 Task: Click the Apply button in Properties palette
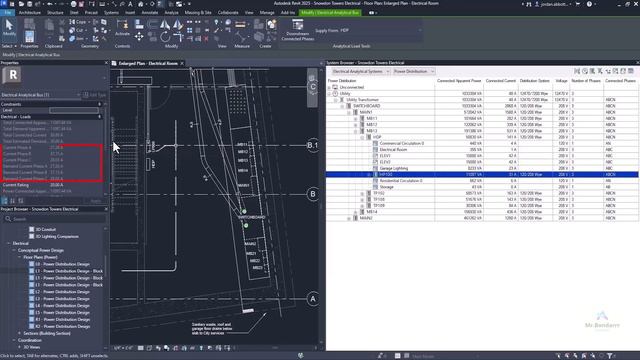tap(96, 201)
